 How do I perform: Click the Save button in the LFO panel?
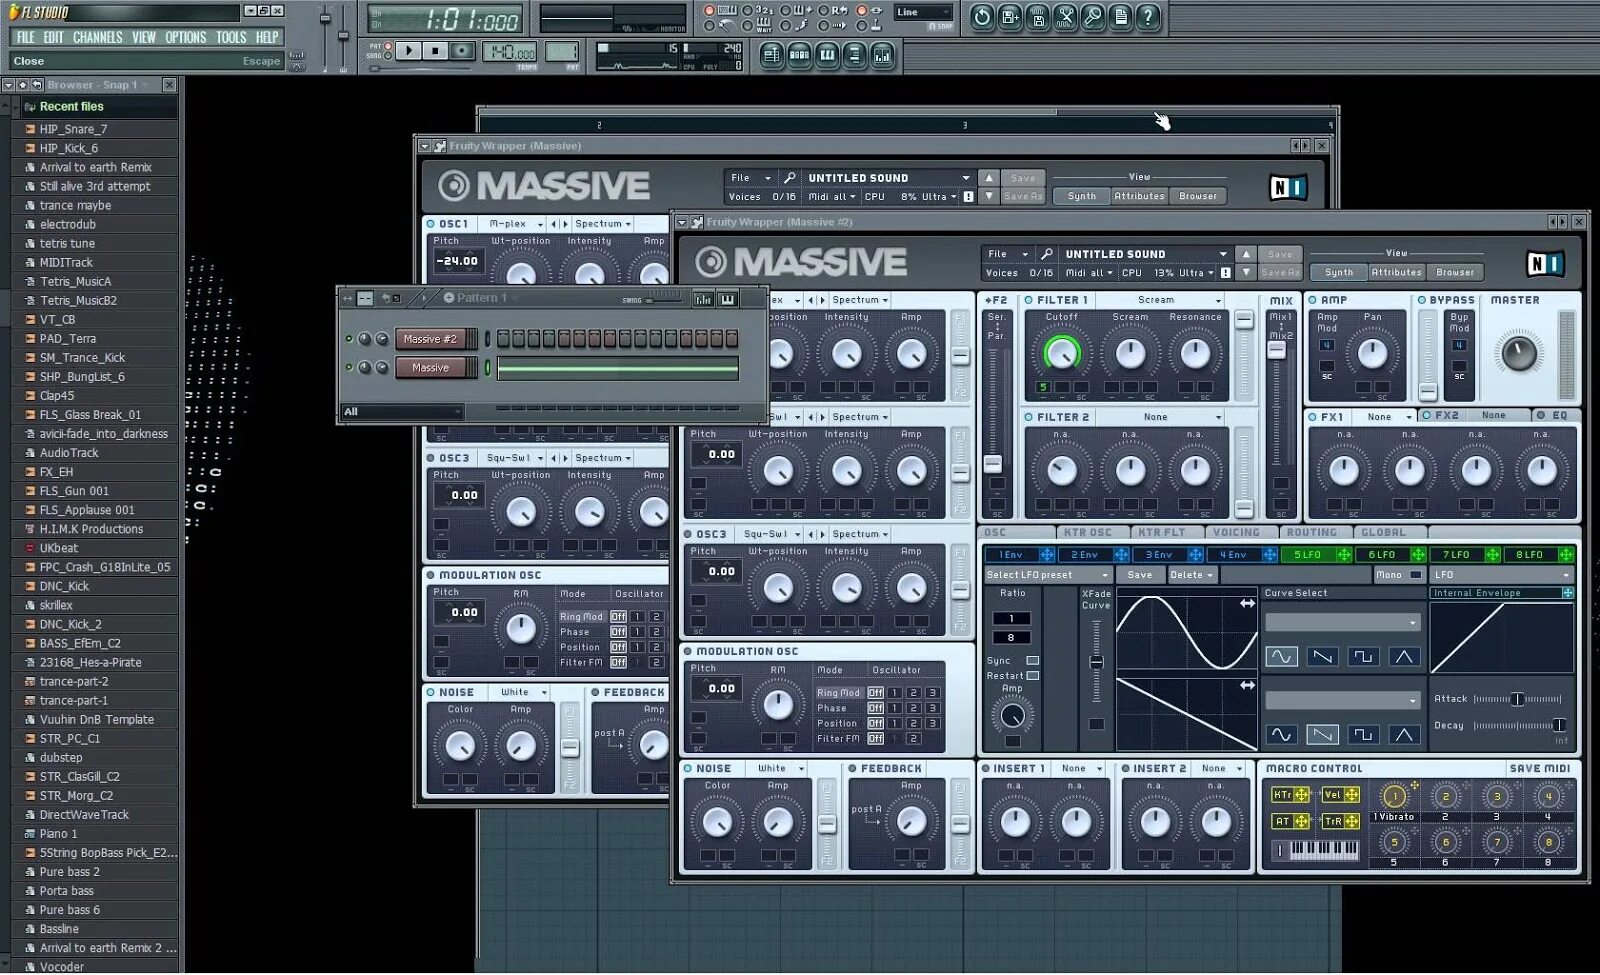[x=1140, y=575]
